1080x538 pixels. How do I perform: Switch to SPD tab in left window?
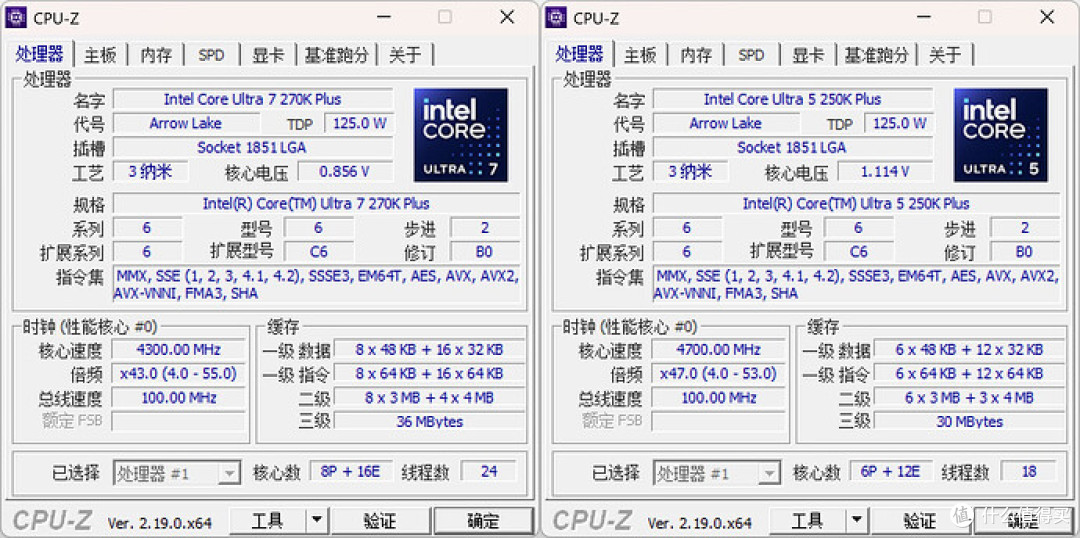[x=211, y=55]
